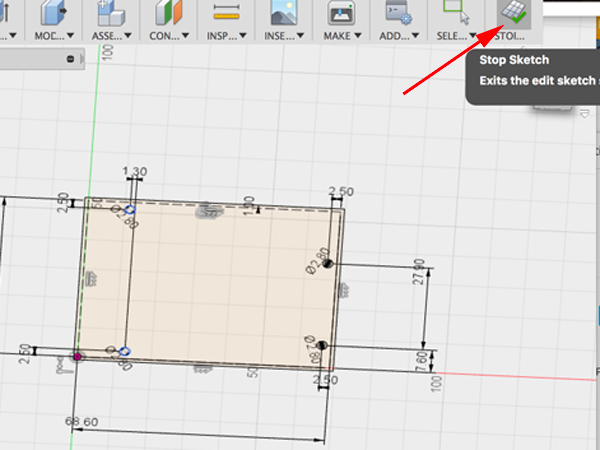Screen dimensions: 600x450
Task: Select the constraint glyph on the right edge
Action: coord(343,291)
